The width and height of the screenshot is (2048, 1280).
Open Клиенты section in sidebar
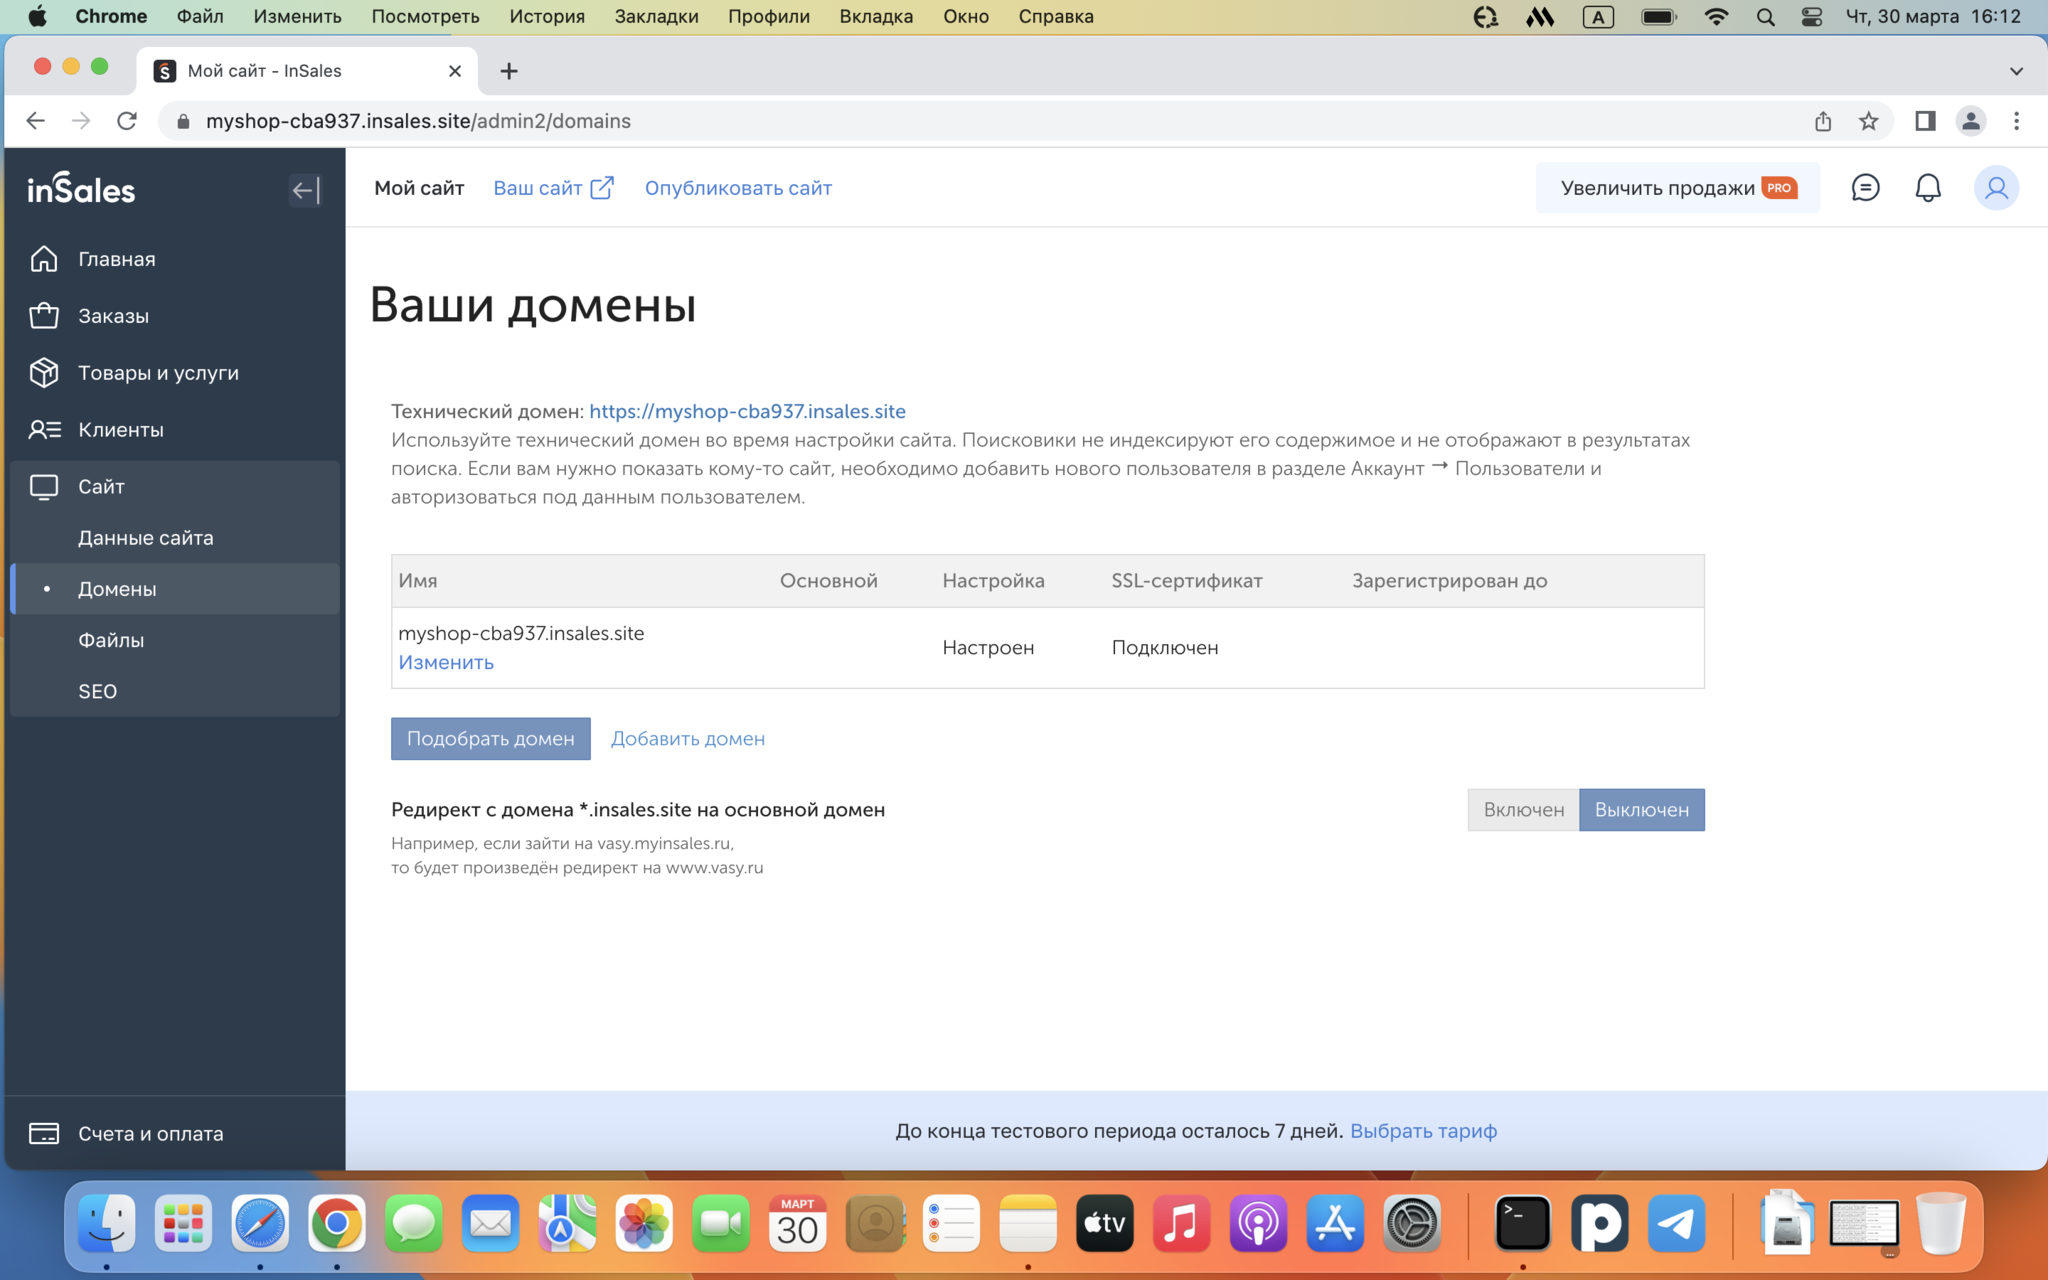pos(120,430)
